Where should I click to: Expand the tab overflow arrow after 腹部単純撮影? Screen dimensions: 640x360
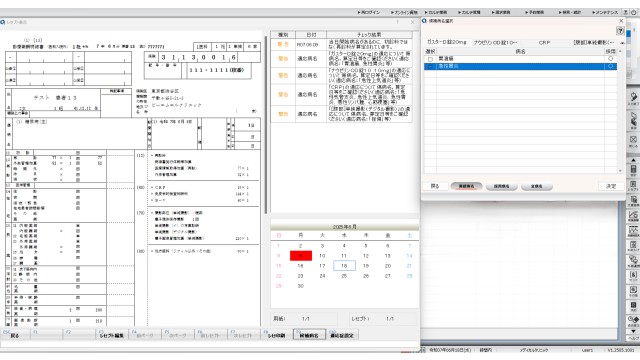tap(622, 43)
